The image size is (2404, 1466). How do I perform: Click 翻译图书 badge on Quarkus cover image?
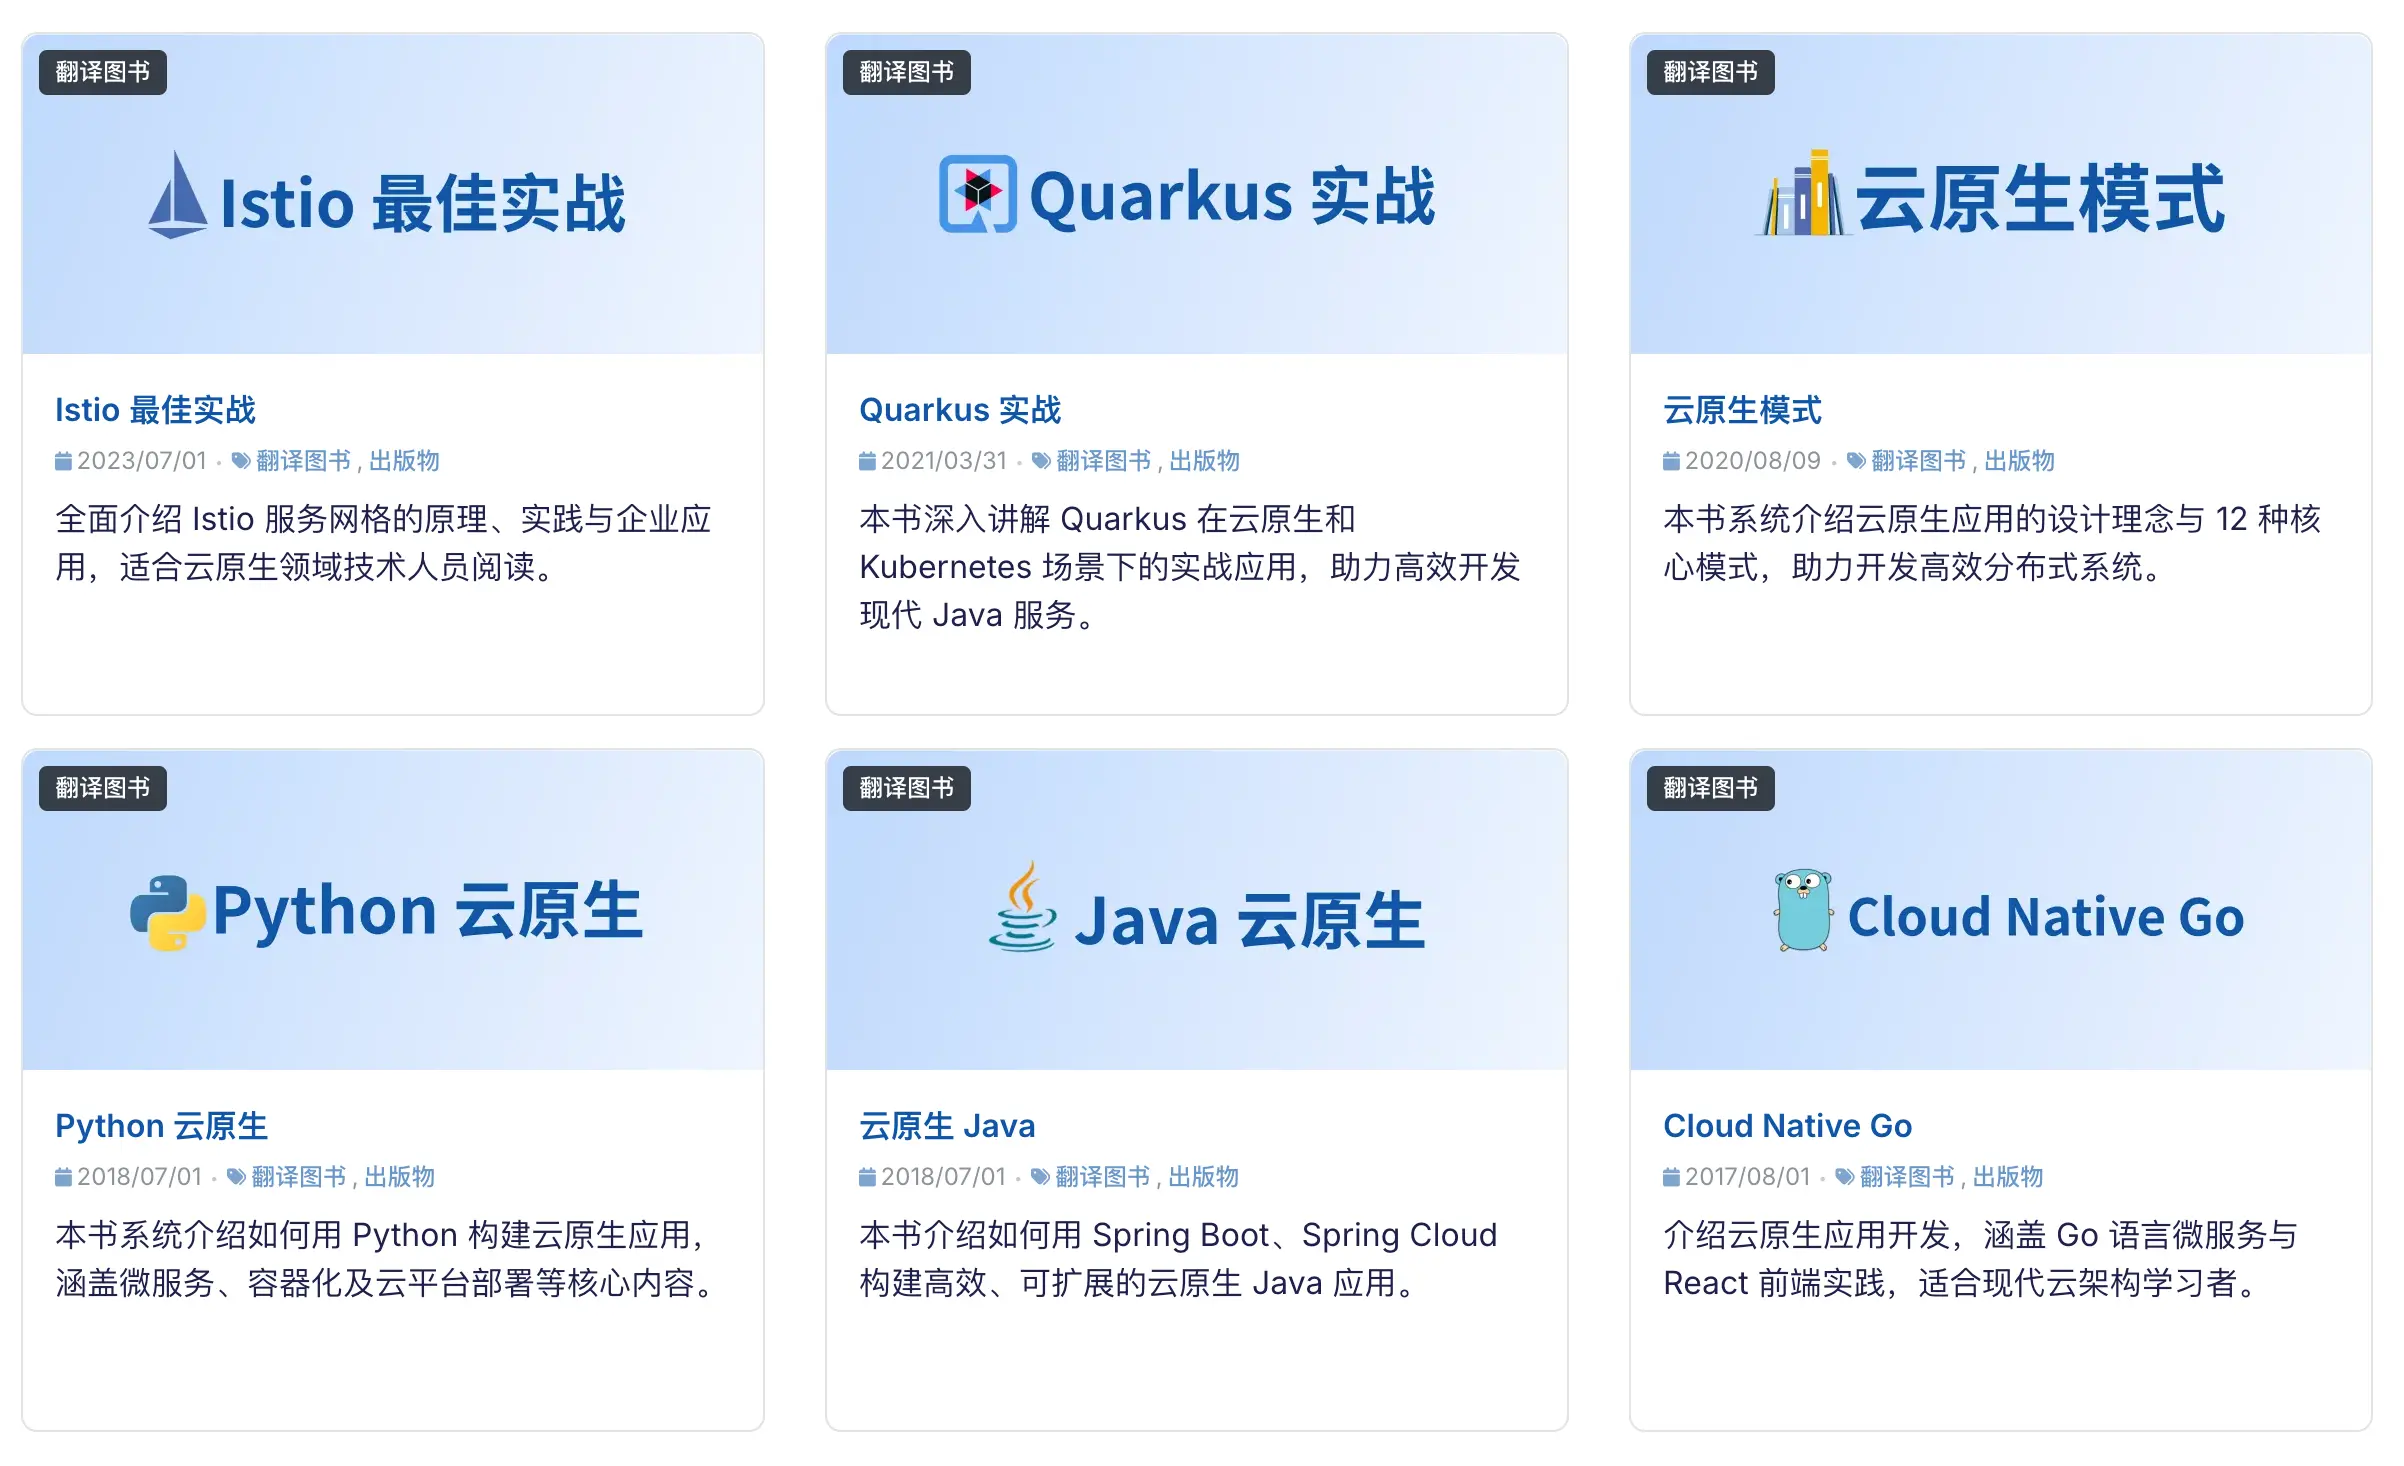coord(907,72)
